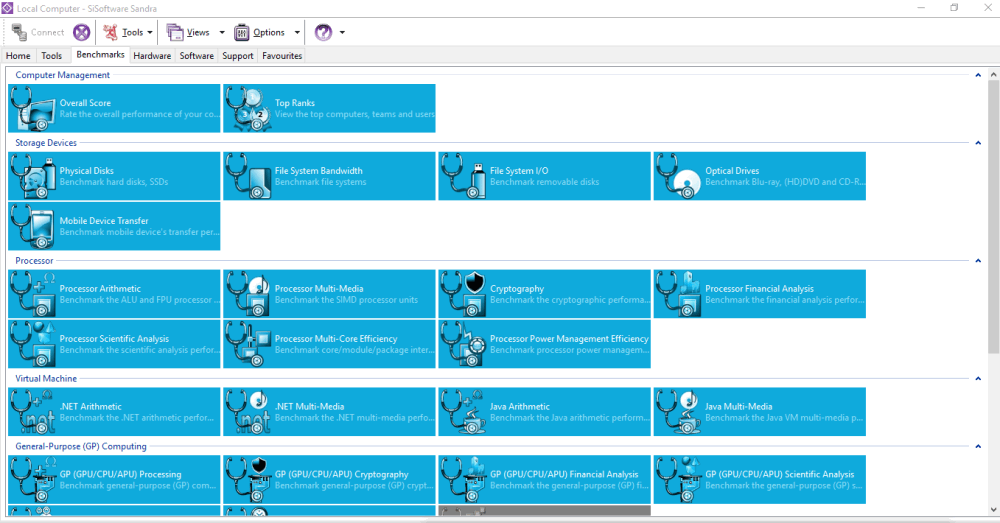Screen dimensions: 1000x523
Task: Launch the .NET Arithmetic benchmark icon
Action: (x=33, y=412)
